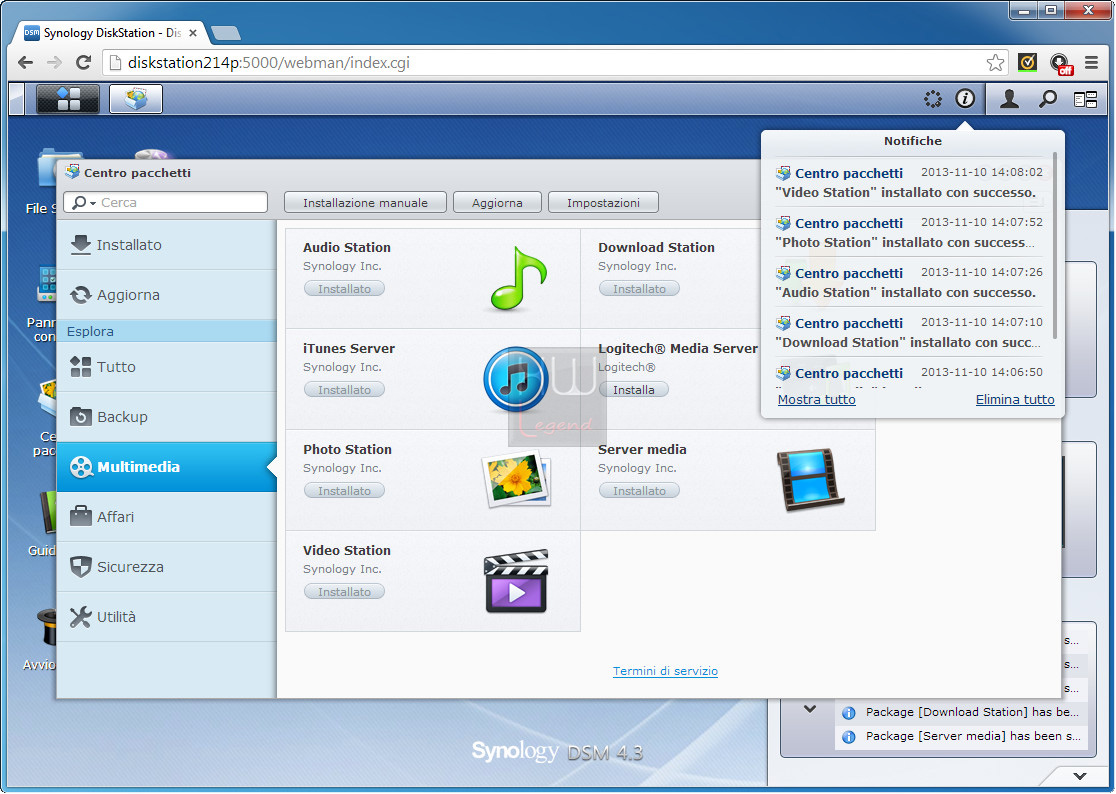
Task: Select the Affari category
Action: point(167,517)
